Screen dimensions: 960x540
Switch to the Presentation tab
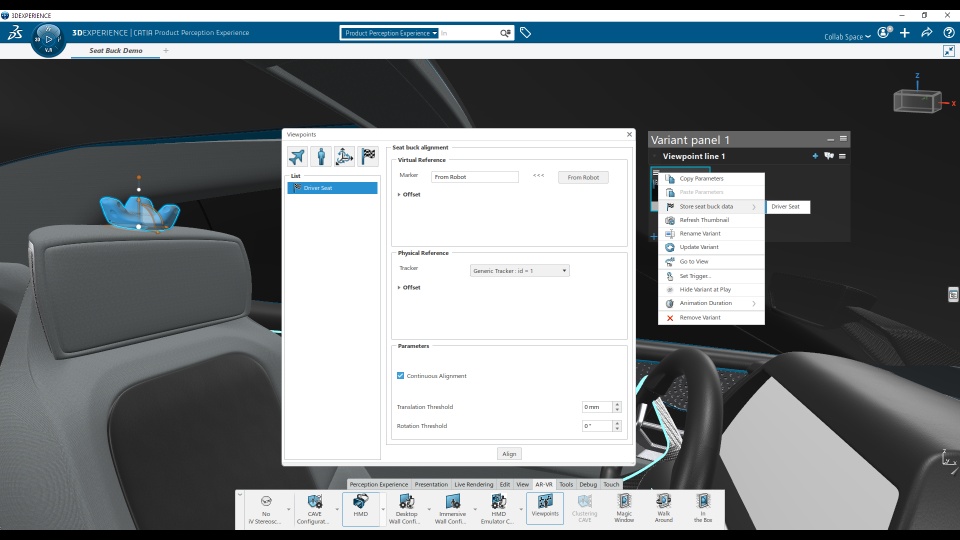point(431,484)
